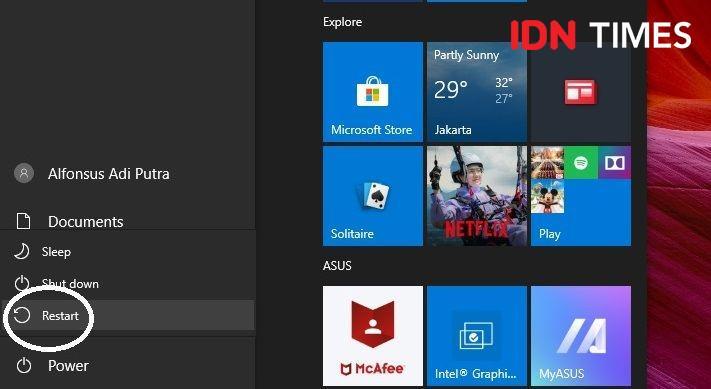
Task: Select Restart from the power menu
Action: (x=128, y=315)
